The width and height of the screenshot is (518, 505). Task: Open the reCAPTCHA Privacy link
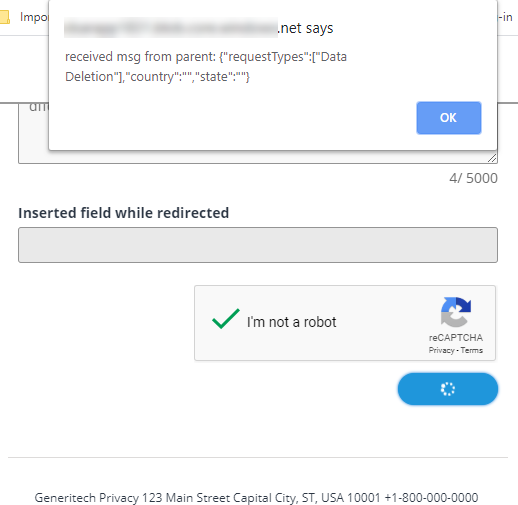441,350
